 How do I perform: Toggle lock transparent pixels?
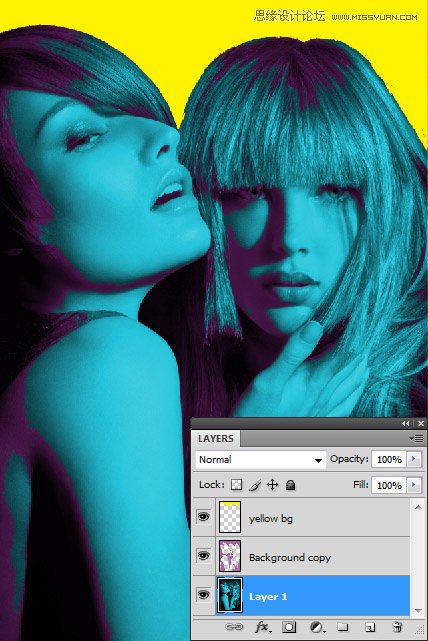[x=236, y=485]
